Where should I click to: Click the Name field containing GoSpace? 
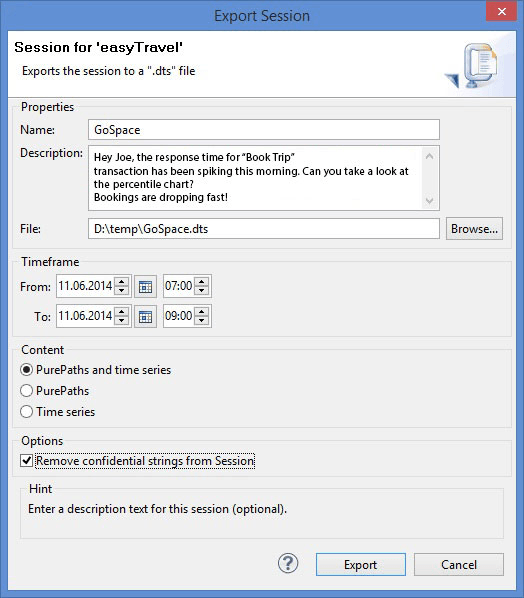pyautogui.click(x=264, y=130)
